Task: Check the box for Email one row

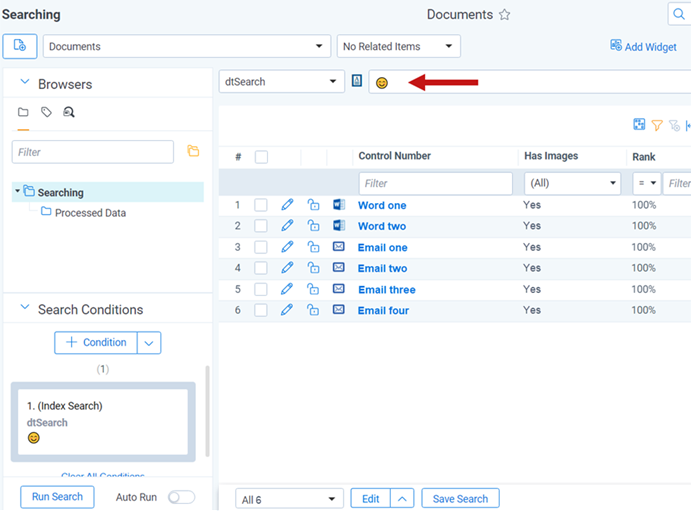Action: [261, 247]
